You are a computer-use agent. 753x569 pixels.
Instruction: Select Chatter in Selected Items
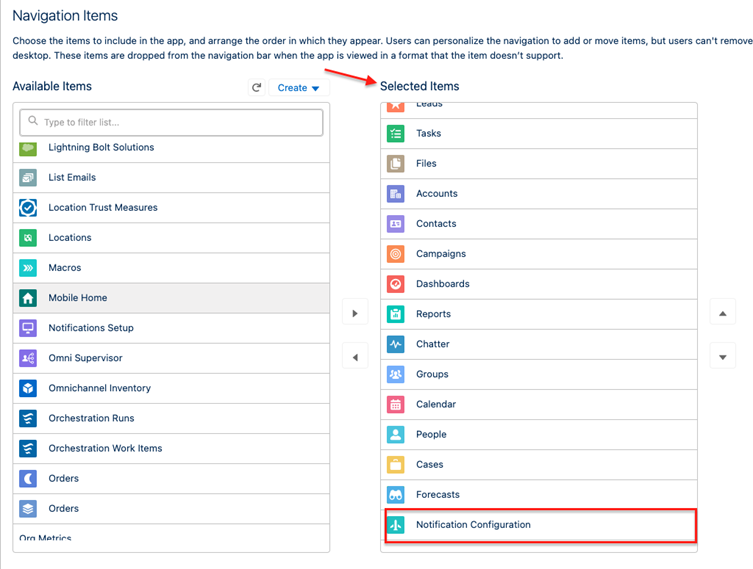coord(539,344)
